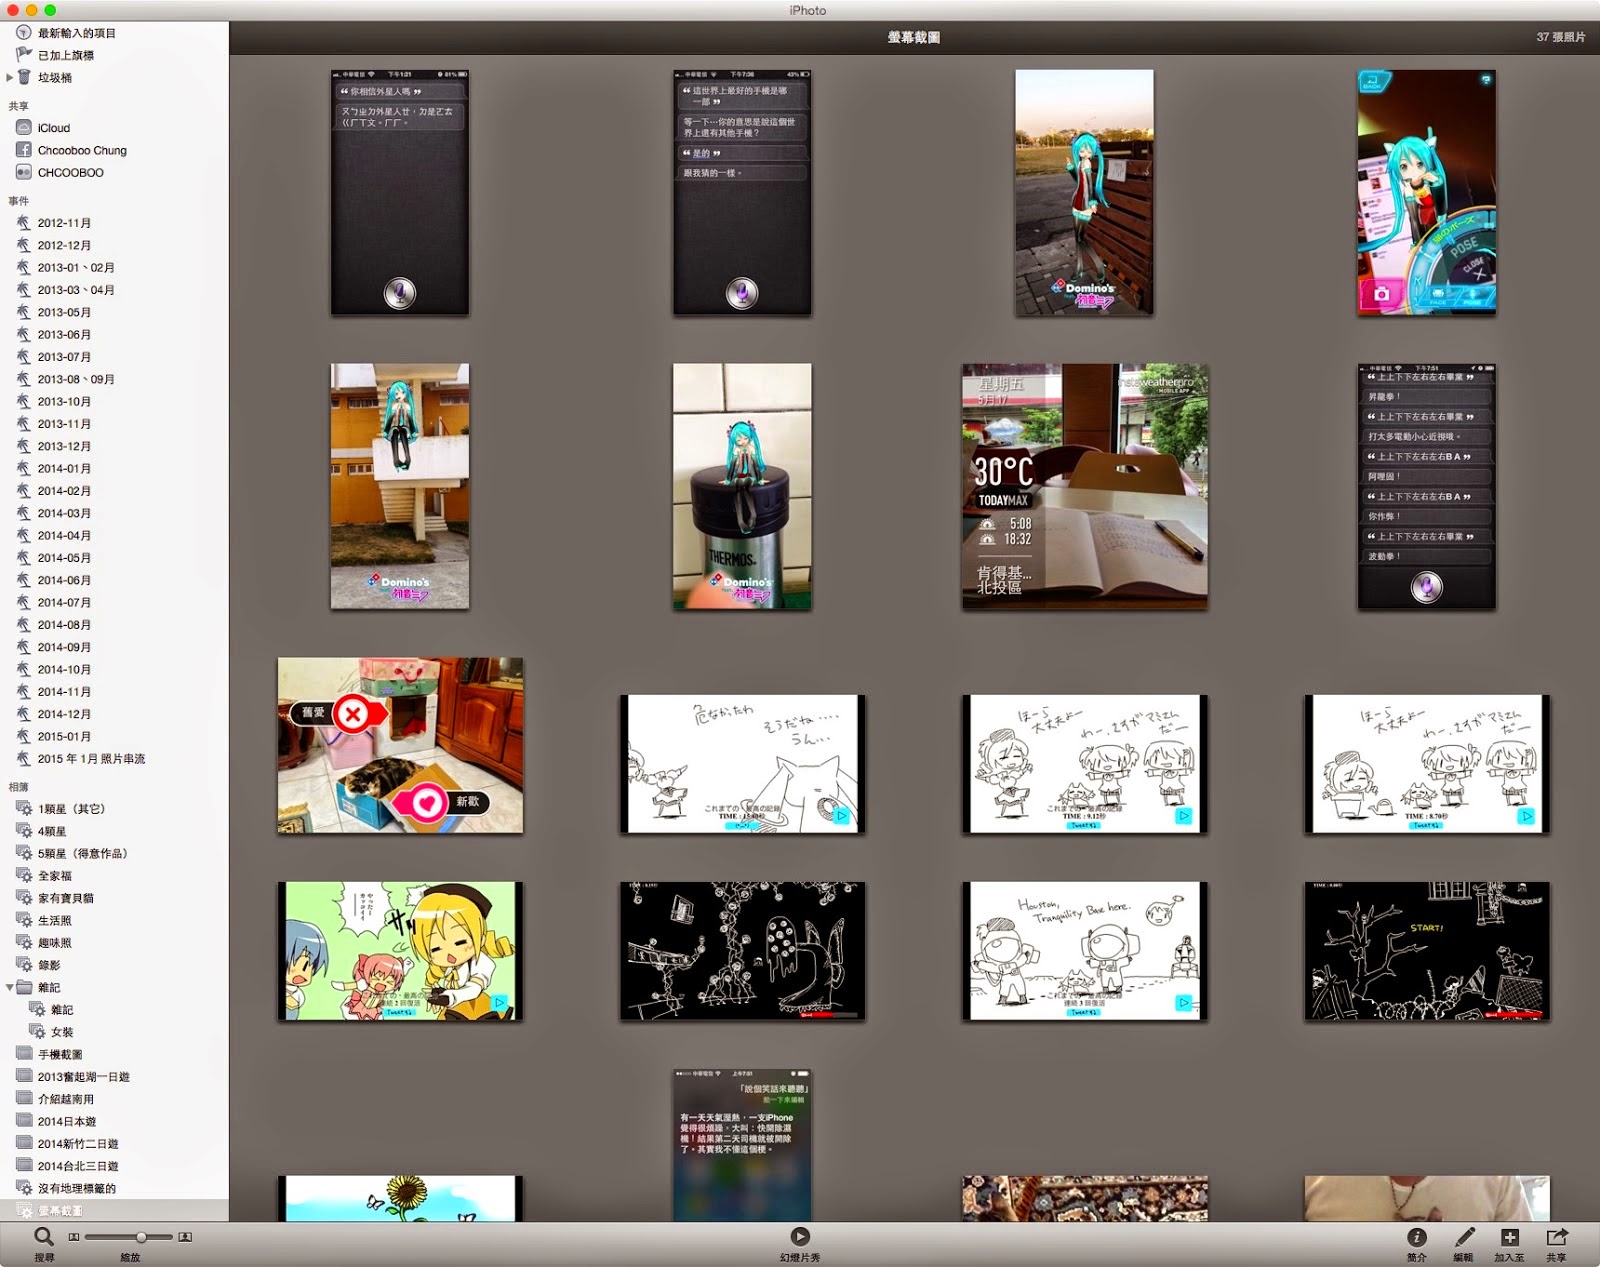
Task: Click the album icon for 2014新竹二日遊
Action: 24,1143
